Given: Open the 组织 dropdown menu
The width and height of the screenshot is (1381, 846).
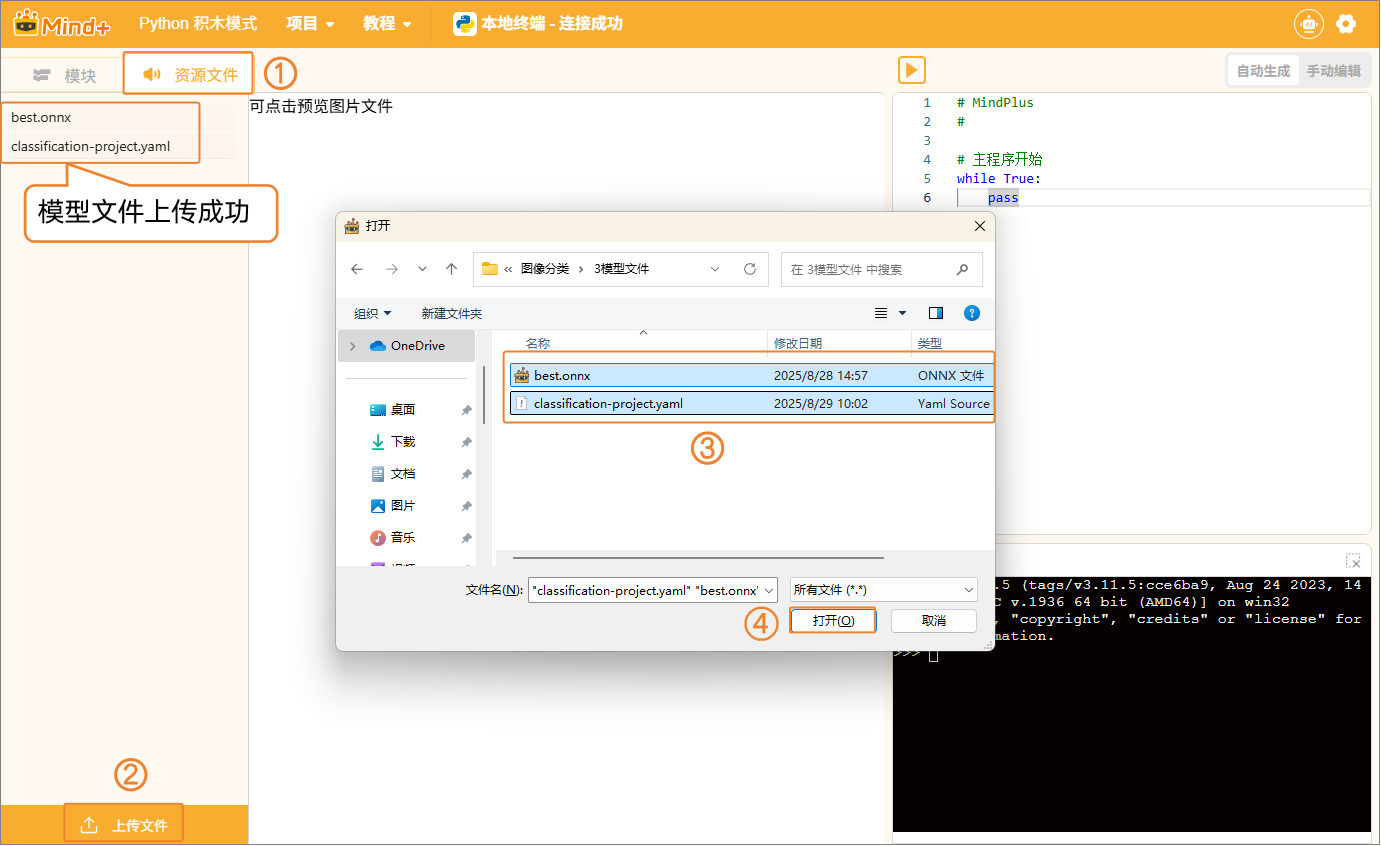Looking at the screenshot, I should [x=372, y=314].
